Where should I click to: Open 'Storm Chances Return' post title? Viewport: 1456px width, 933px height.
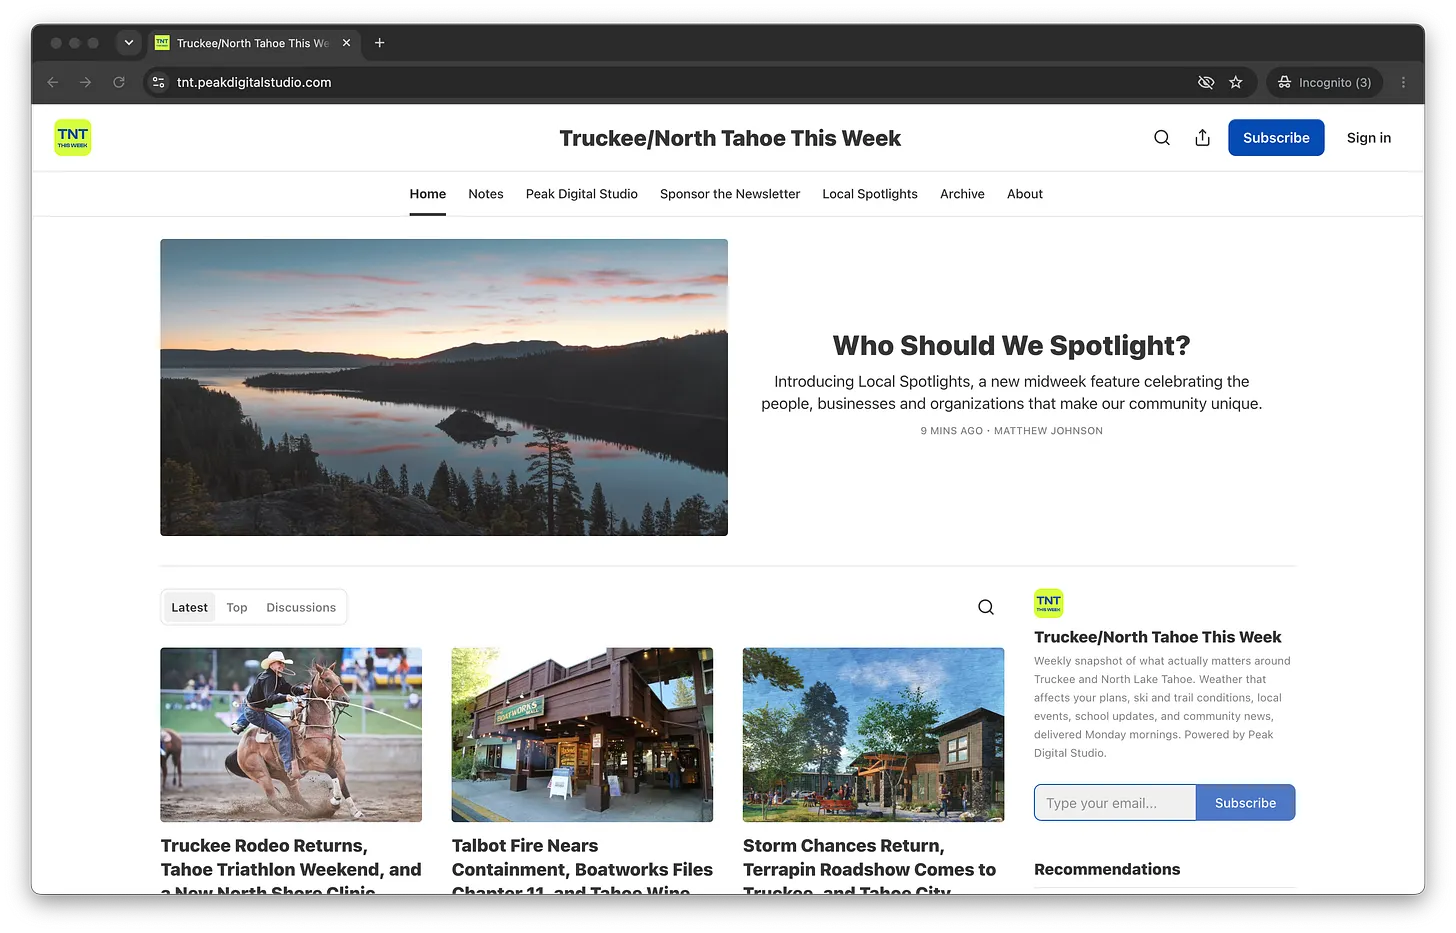click(870, 866)
